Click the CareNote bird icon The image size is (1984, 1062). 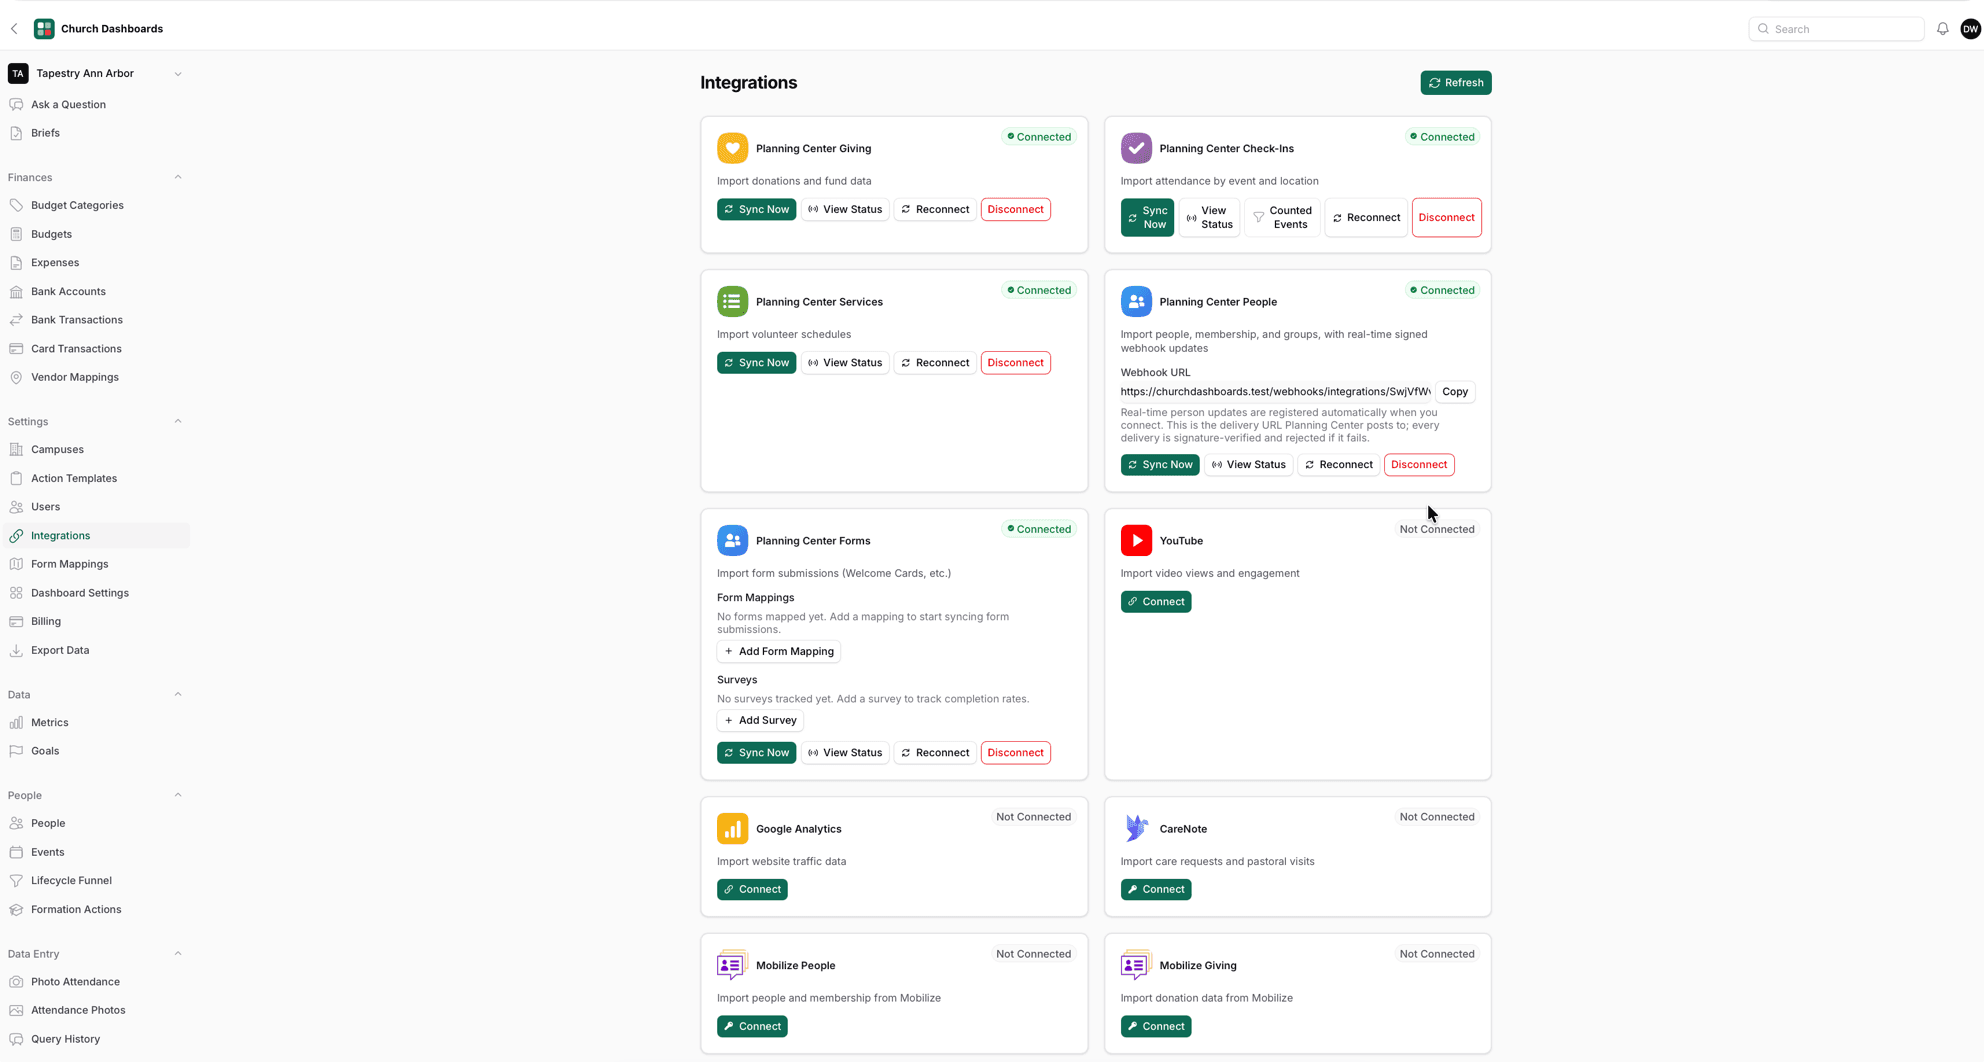[1136, 829]
